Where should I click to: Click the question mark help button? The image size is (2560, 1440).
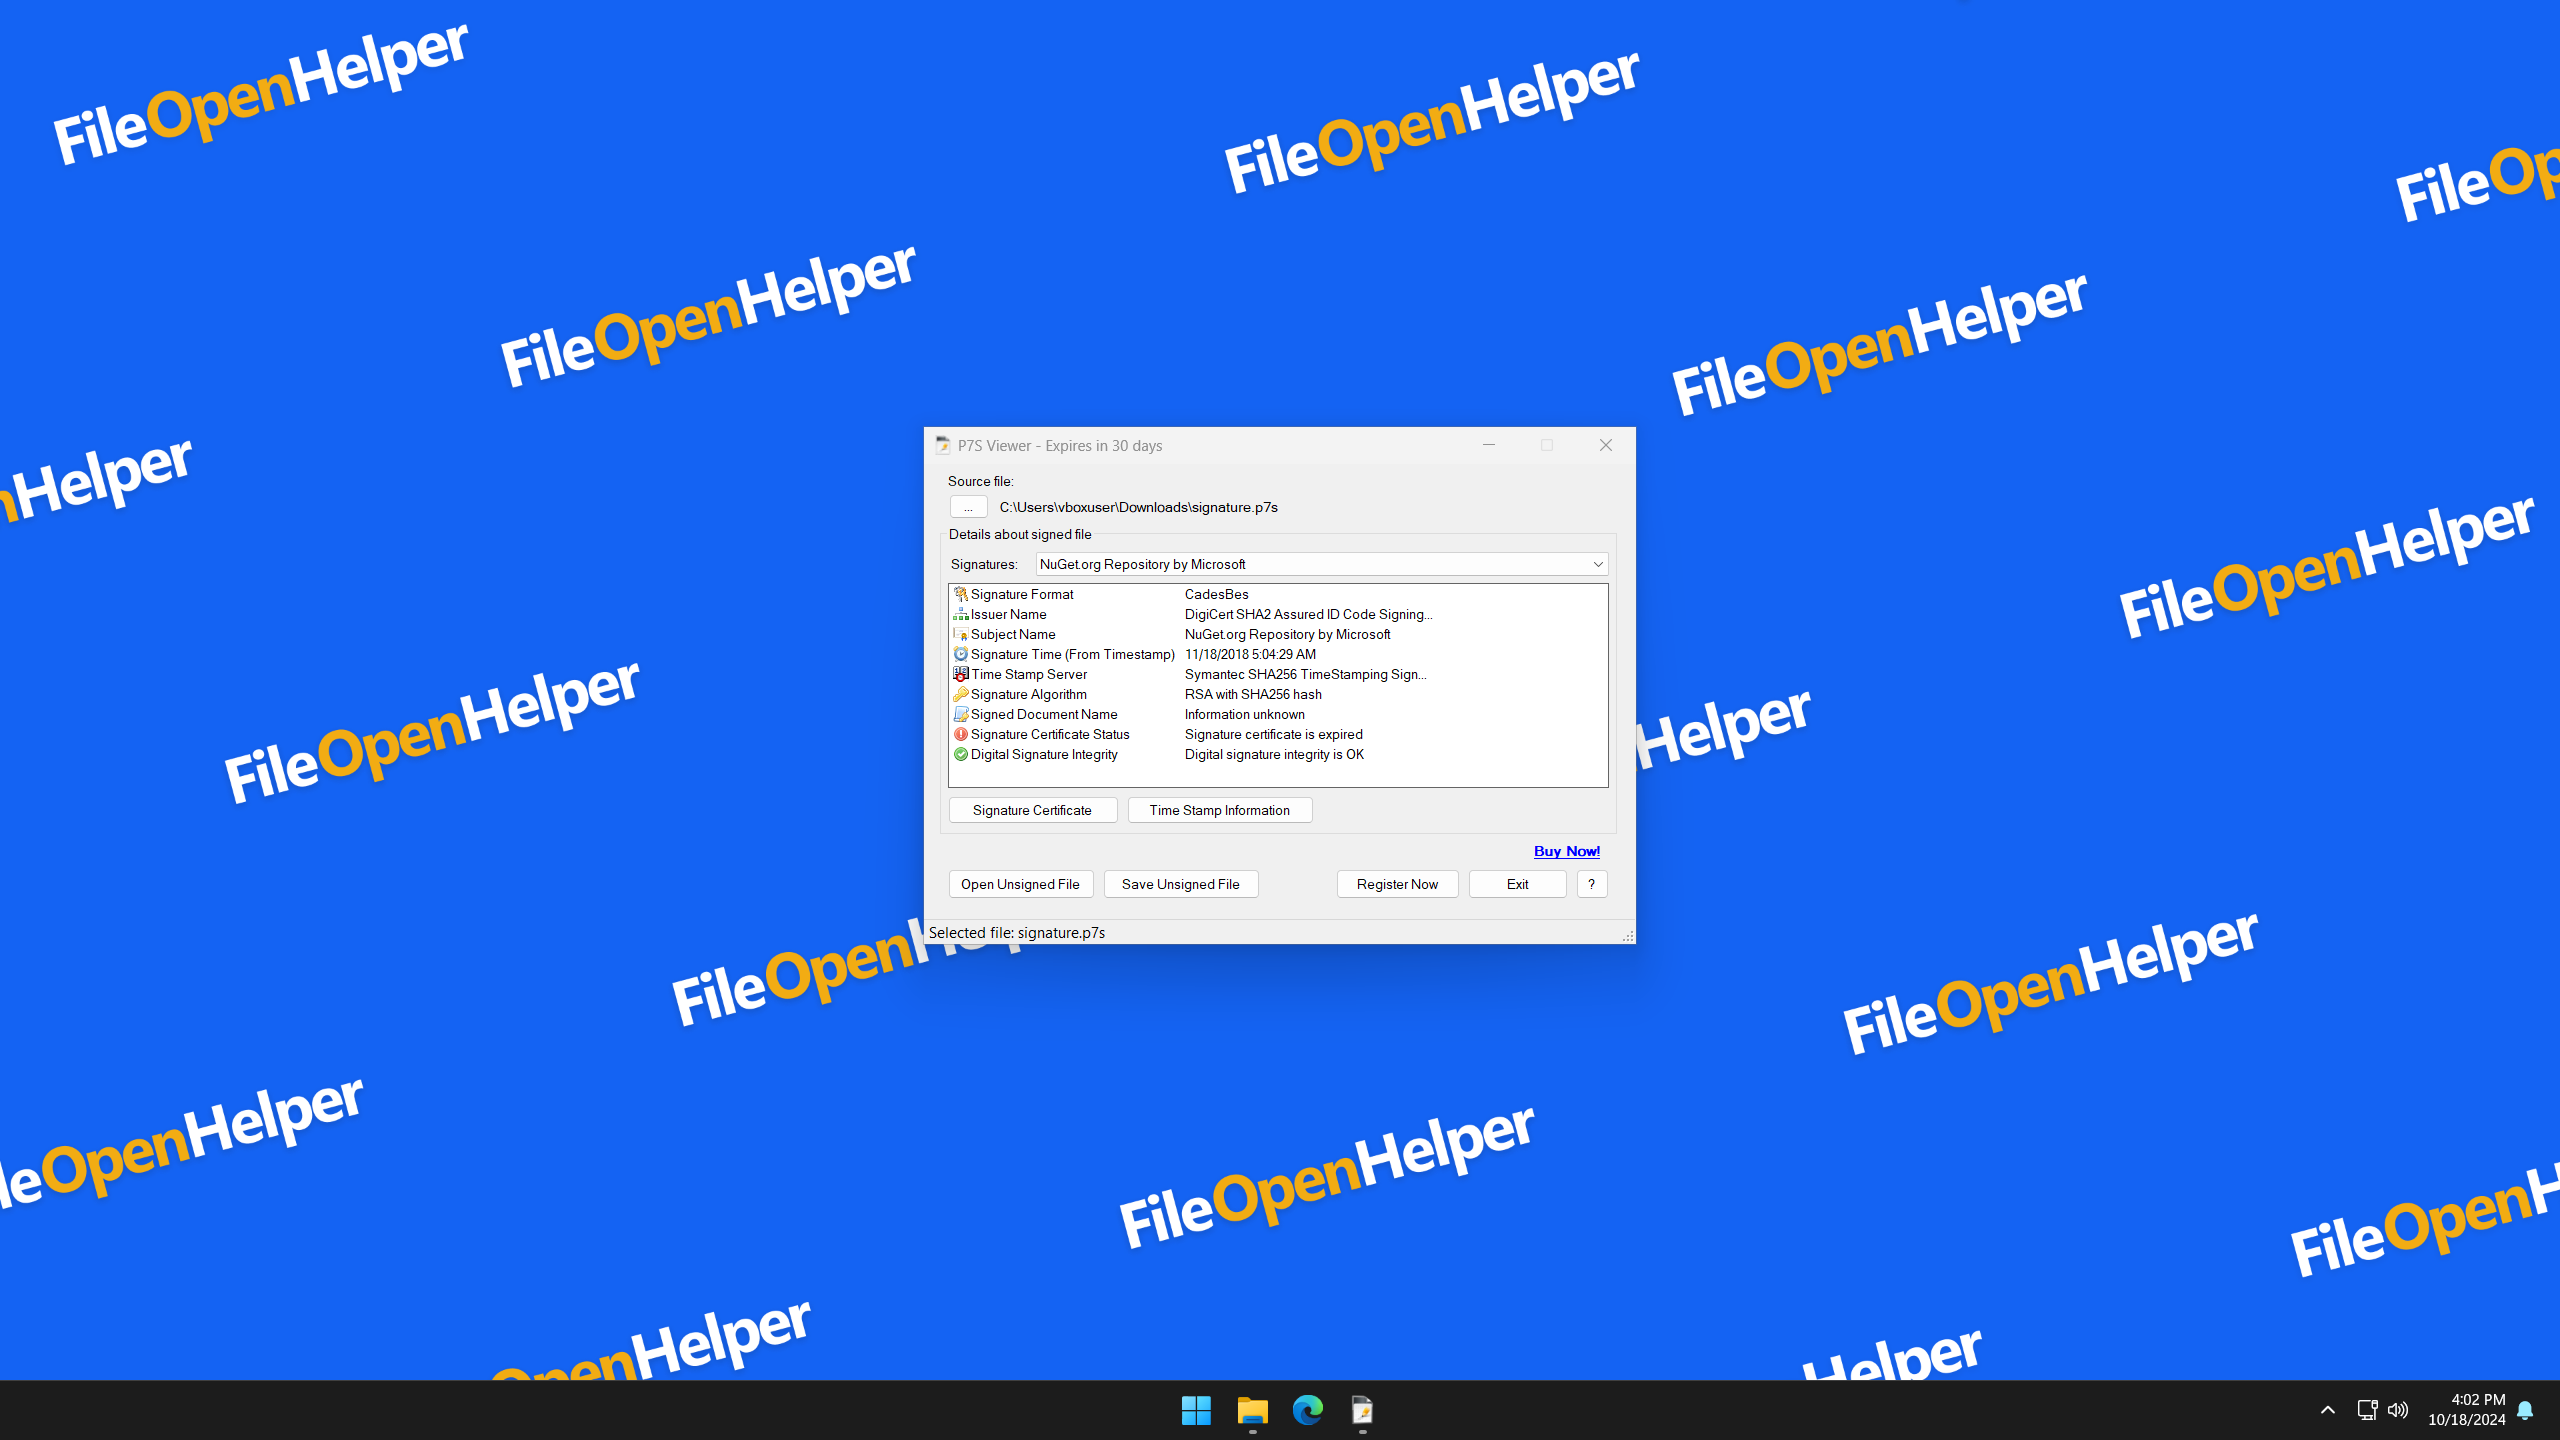[x=1591, y=884]
